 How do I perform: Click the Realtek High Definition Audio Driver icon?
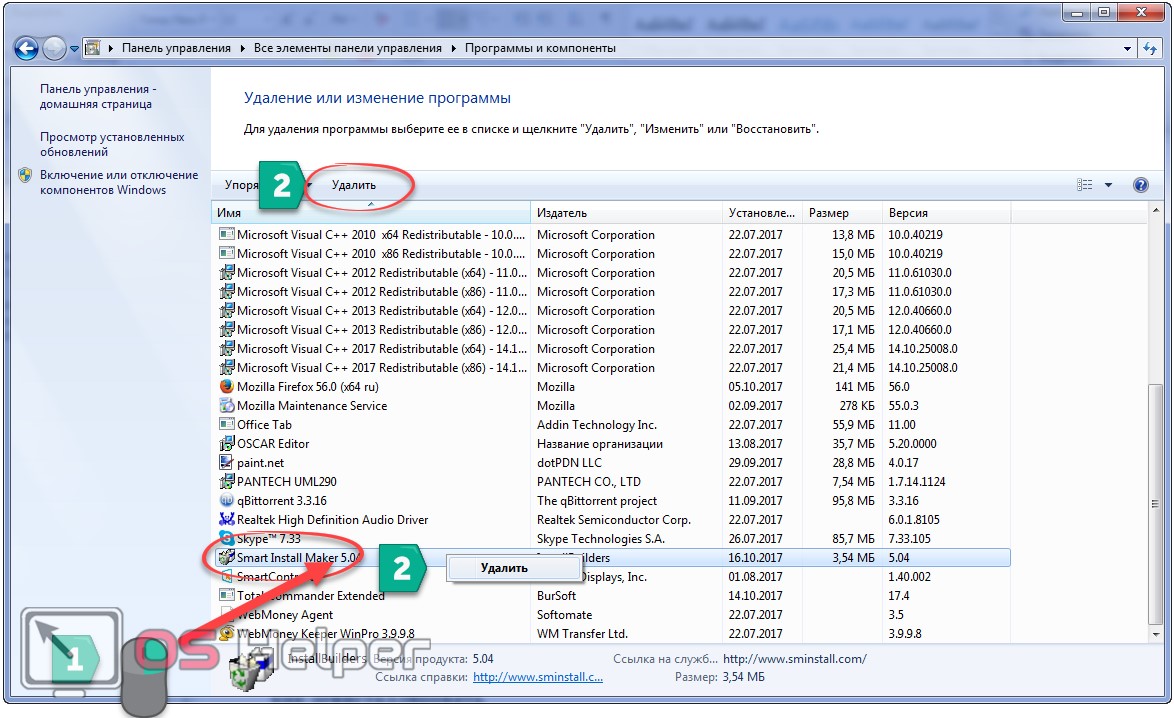[x=227, y=520]
